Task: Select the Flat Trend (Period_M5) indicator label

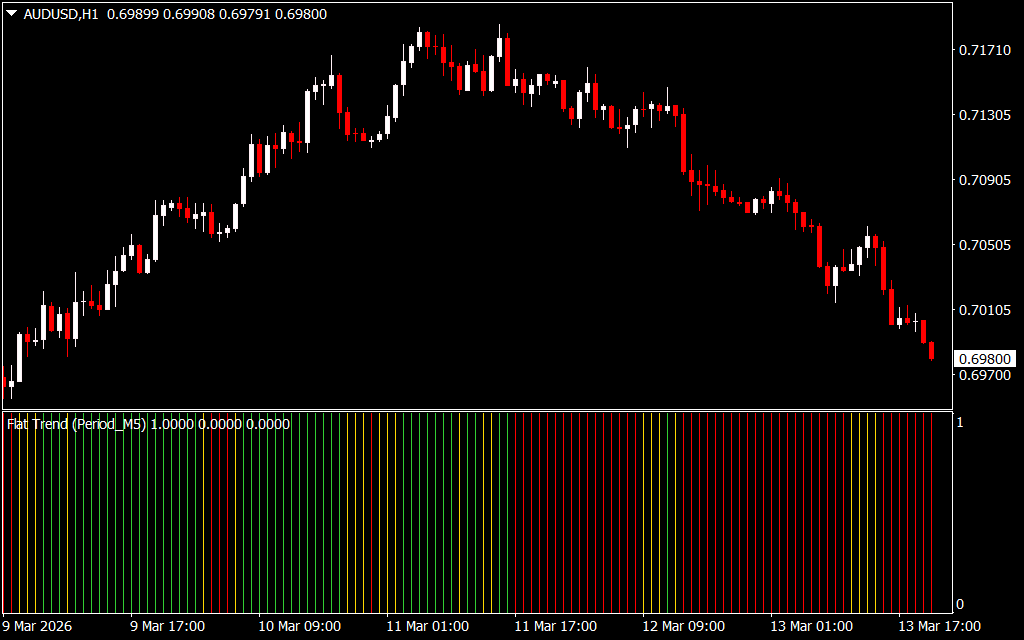Action: (x=77, y=424)
